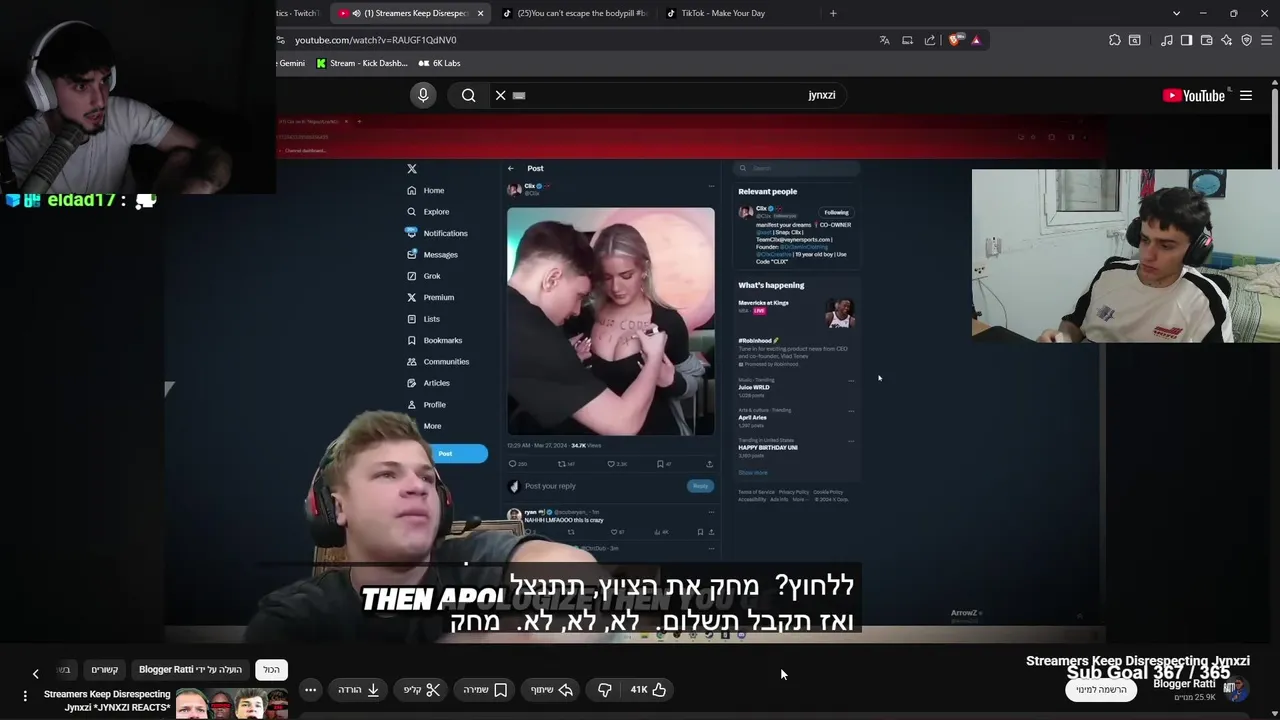Click Explore in the video's X sidebar
The height and width of the screenshot is (720, 1280).
click(428, 212)
